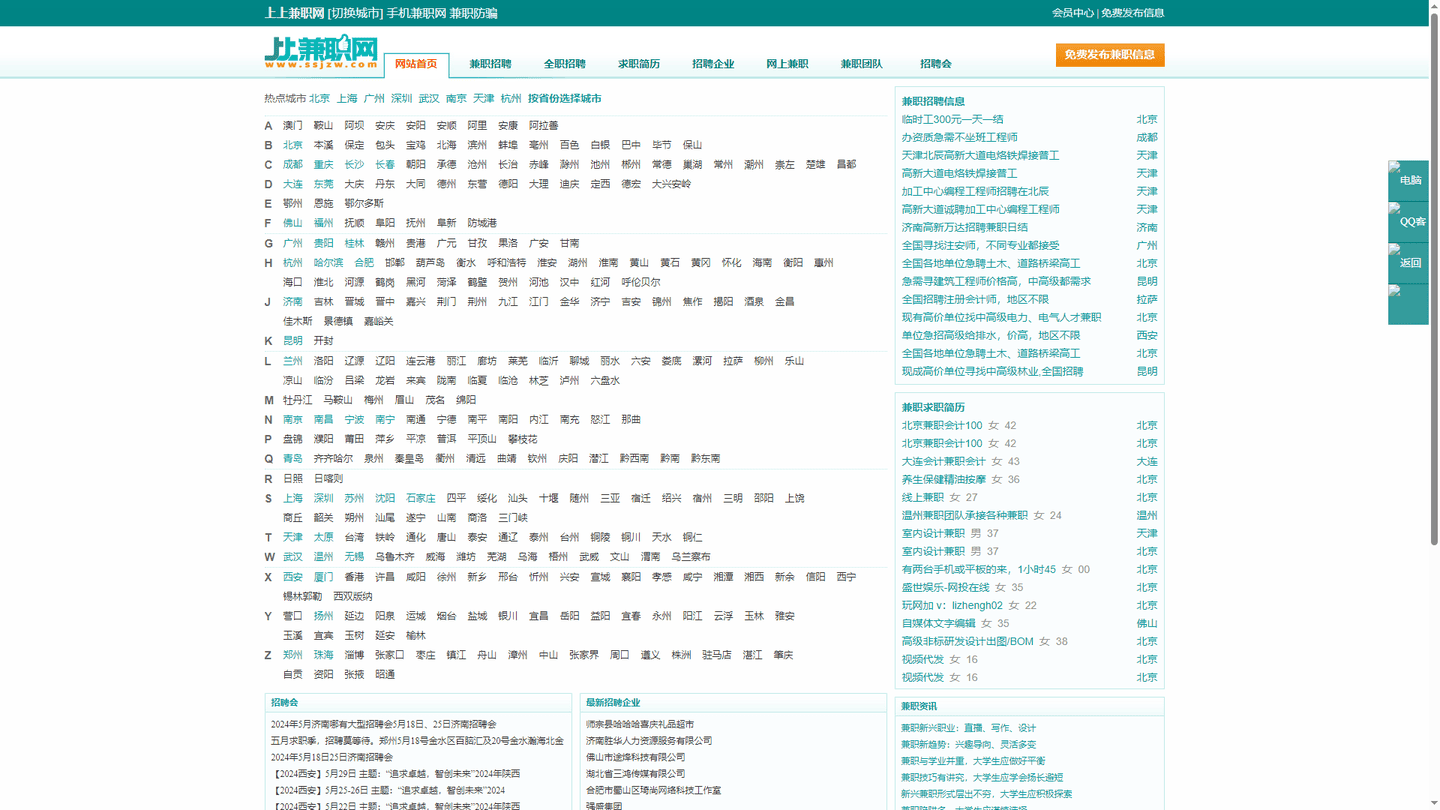1440x810 pixels.
Task: Open news 兼职新趋势：兴趣导向、灵活多变
Action: (968, 745)
